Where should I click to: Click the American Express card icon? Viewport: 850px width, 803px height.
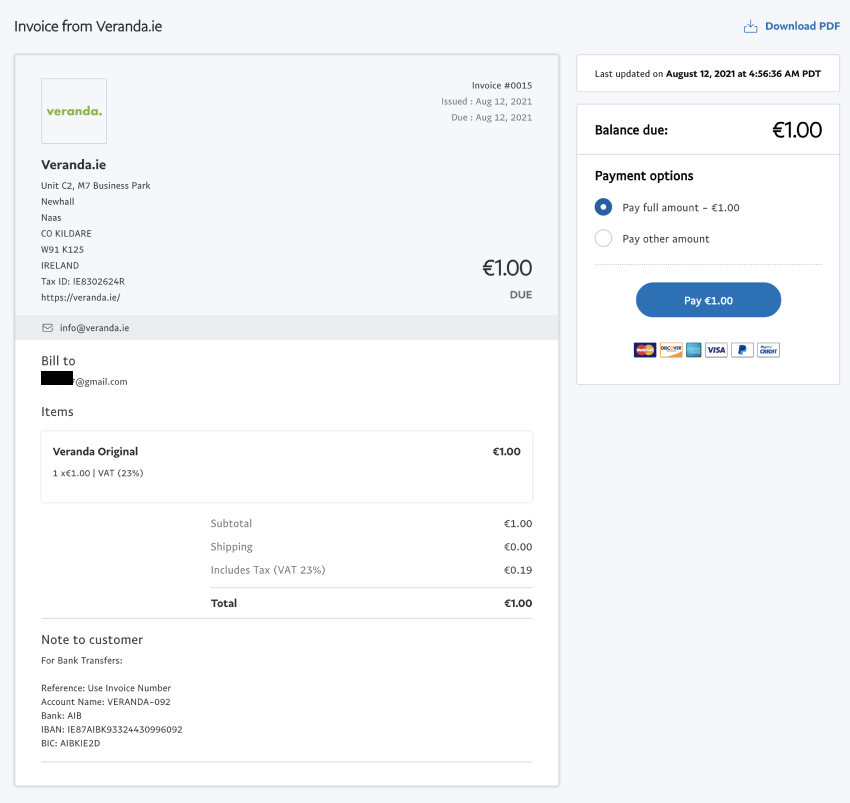[x=693, y=350]
